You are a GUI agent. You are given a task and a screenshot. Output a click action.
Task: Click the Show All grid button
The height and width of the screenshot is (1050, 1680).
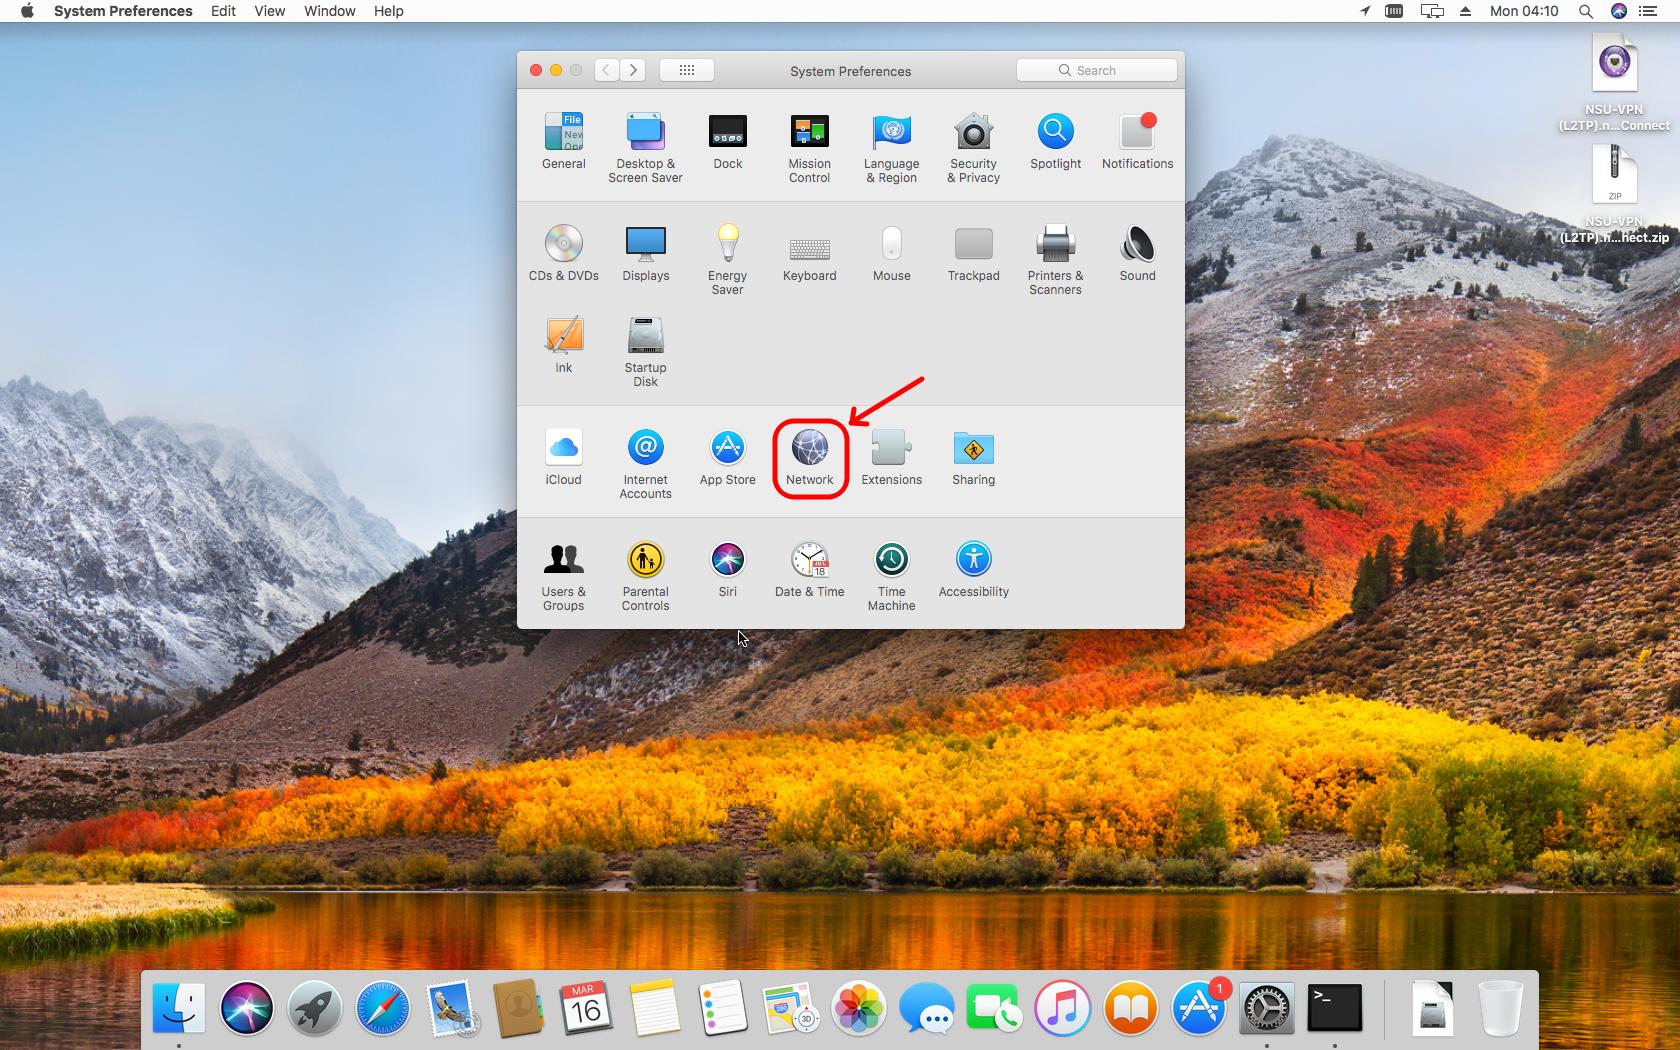point(686,70)
